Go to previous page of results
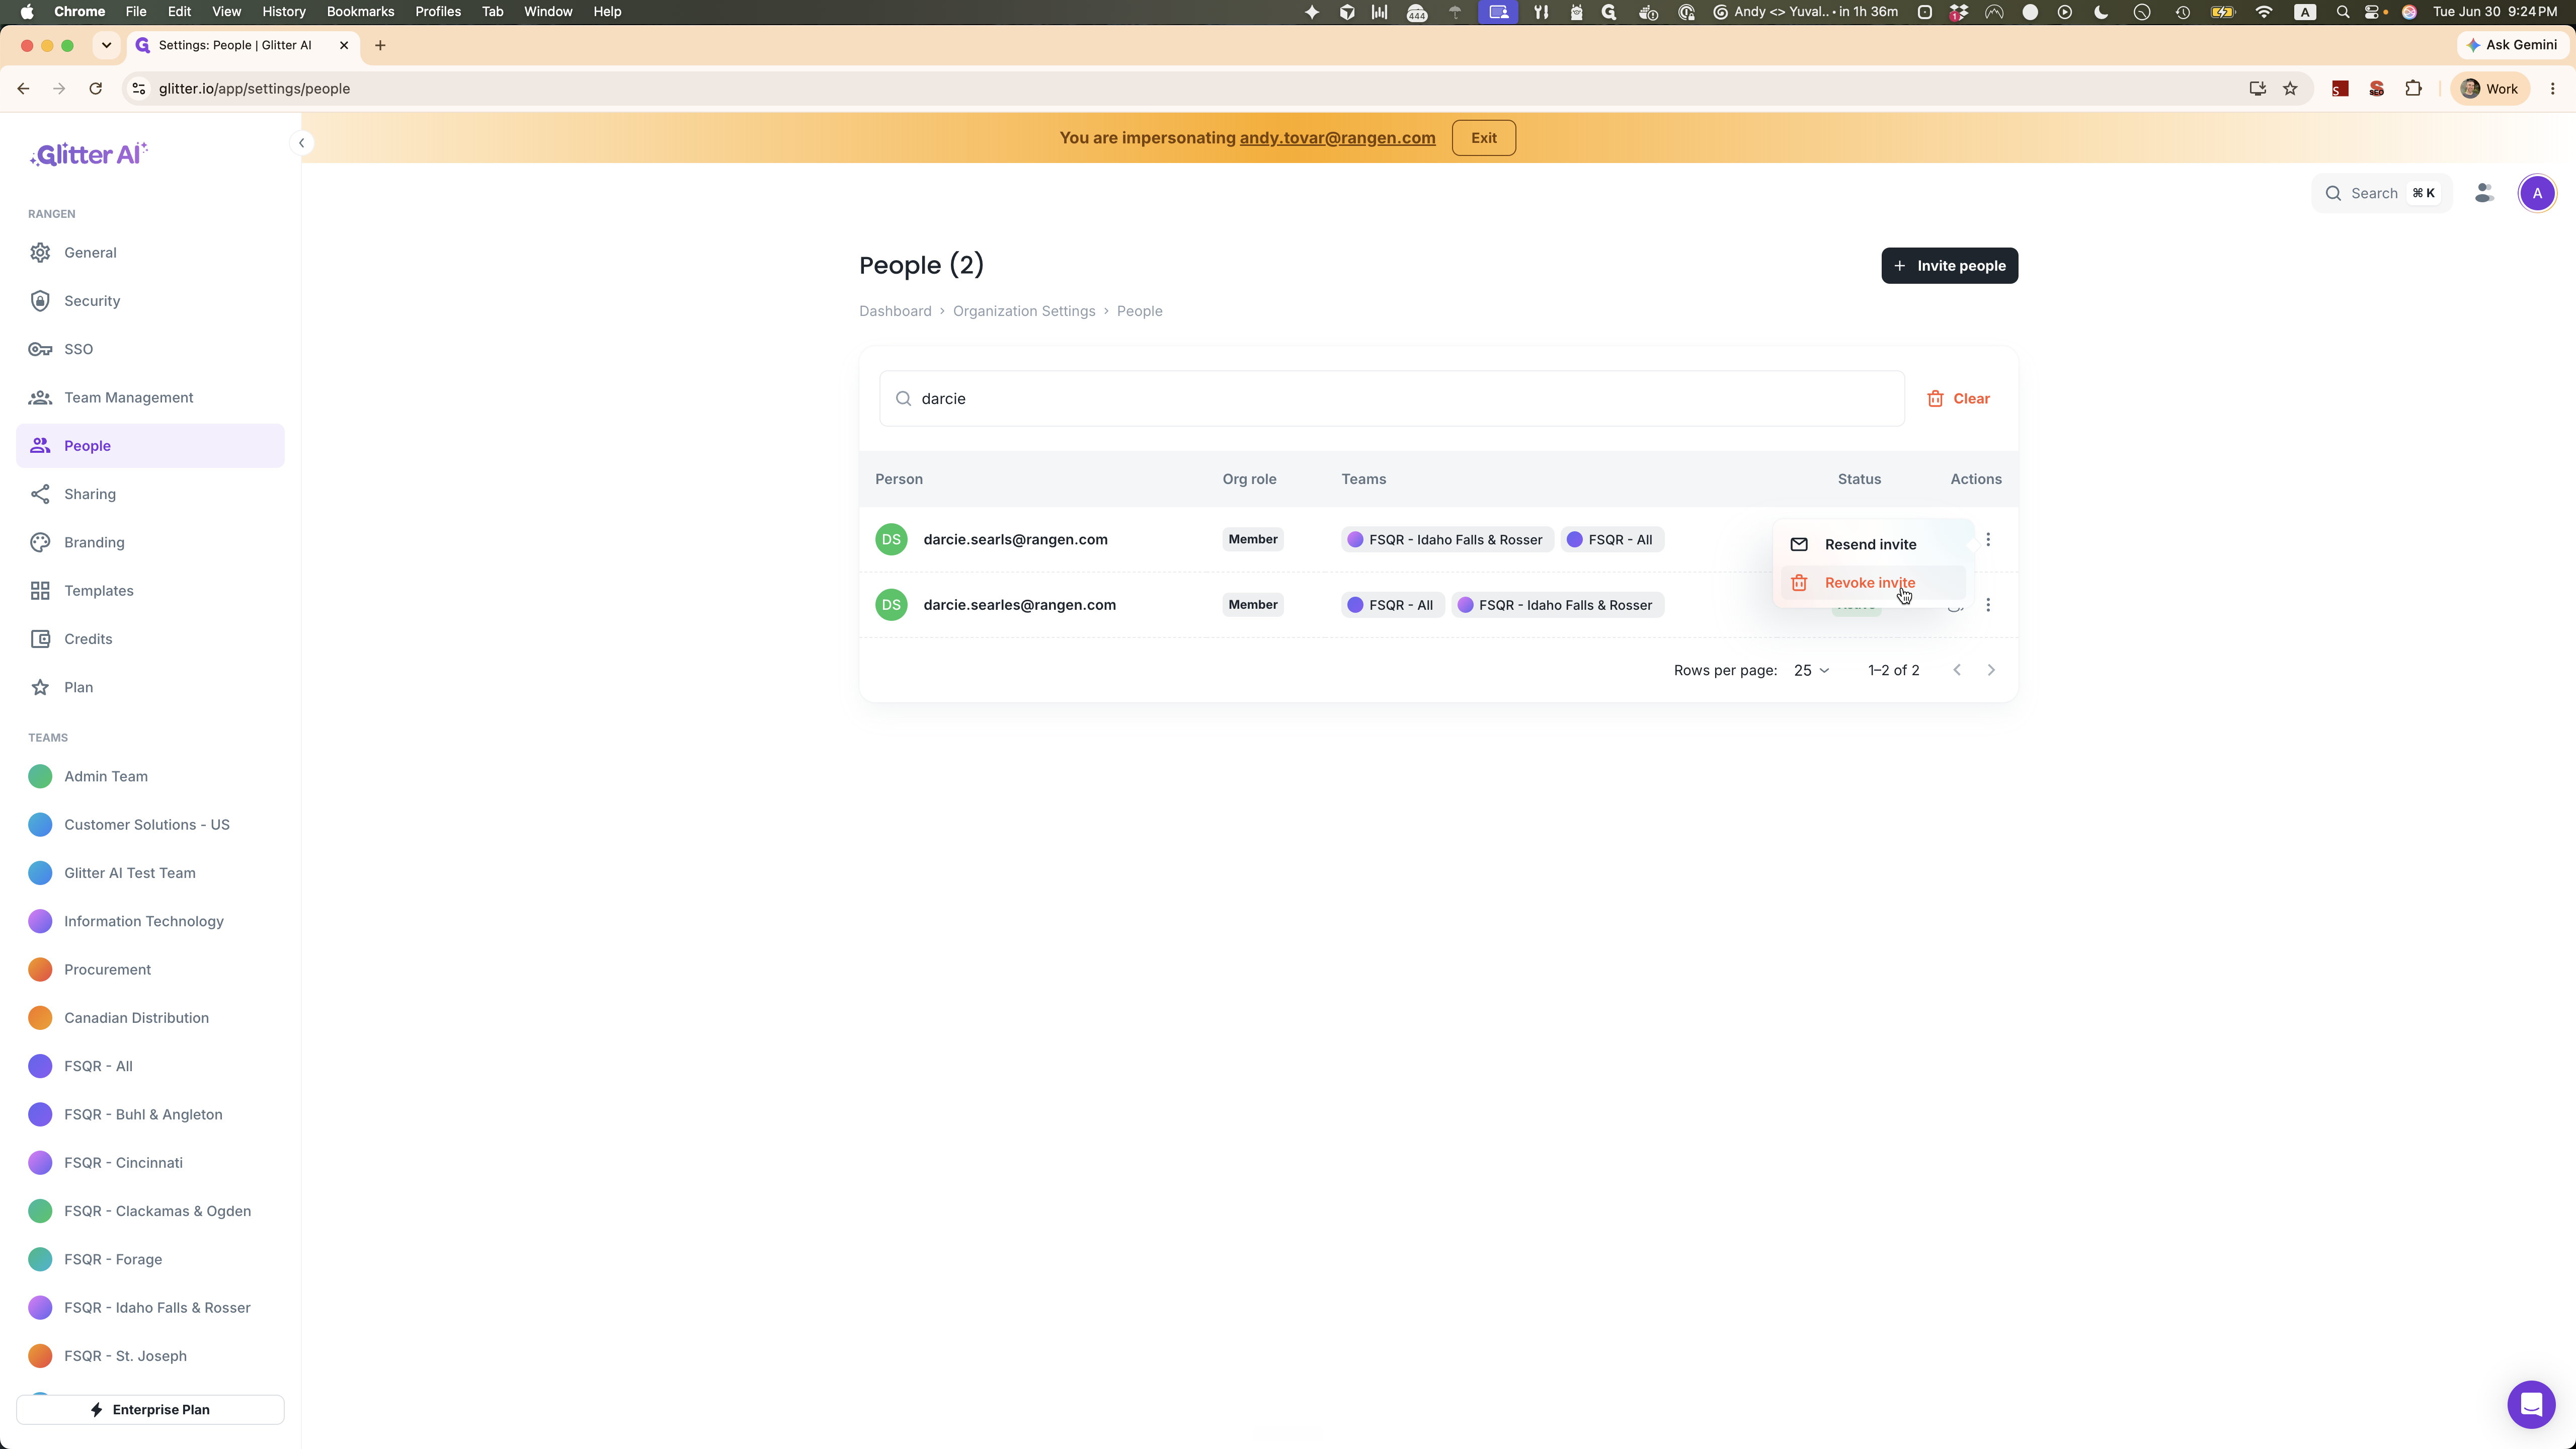Image resolution: width=2576 pixels, height=1449 pixels. [1957, 670]
